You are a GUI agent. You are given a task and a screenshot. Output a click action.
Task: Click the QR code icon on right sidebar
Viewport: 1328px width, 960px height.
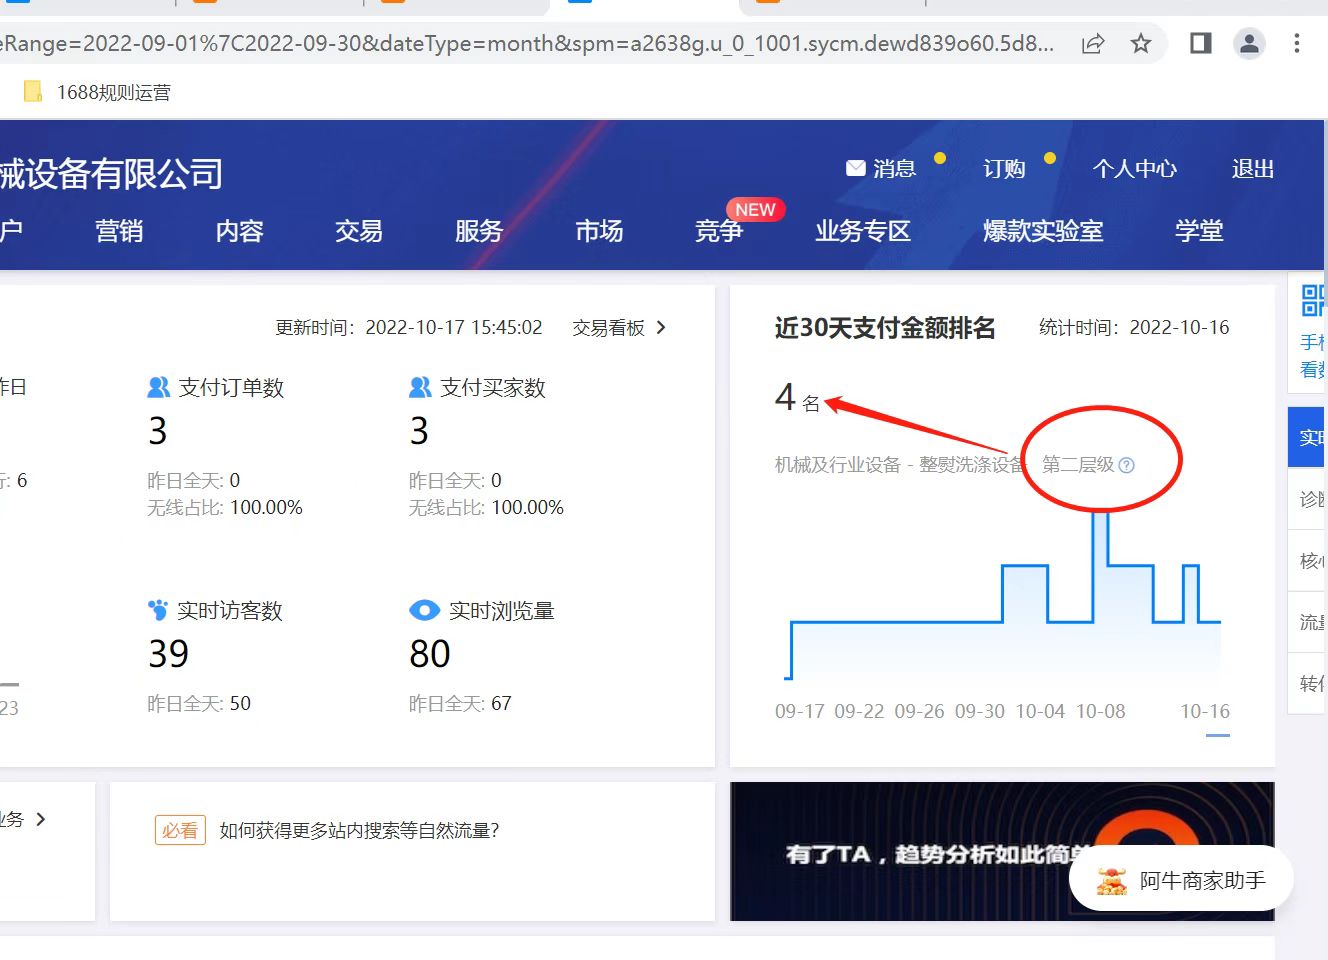click(x=1311, y=300)
